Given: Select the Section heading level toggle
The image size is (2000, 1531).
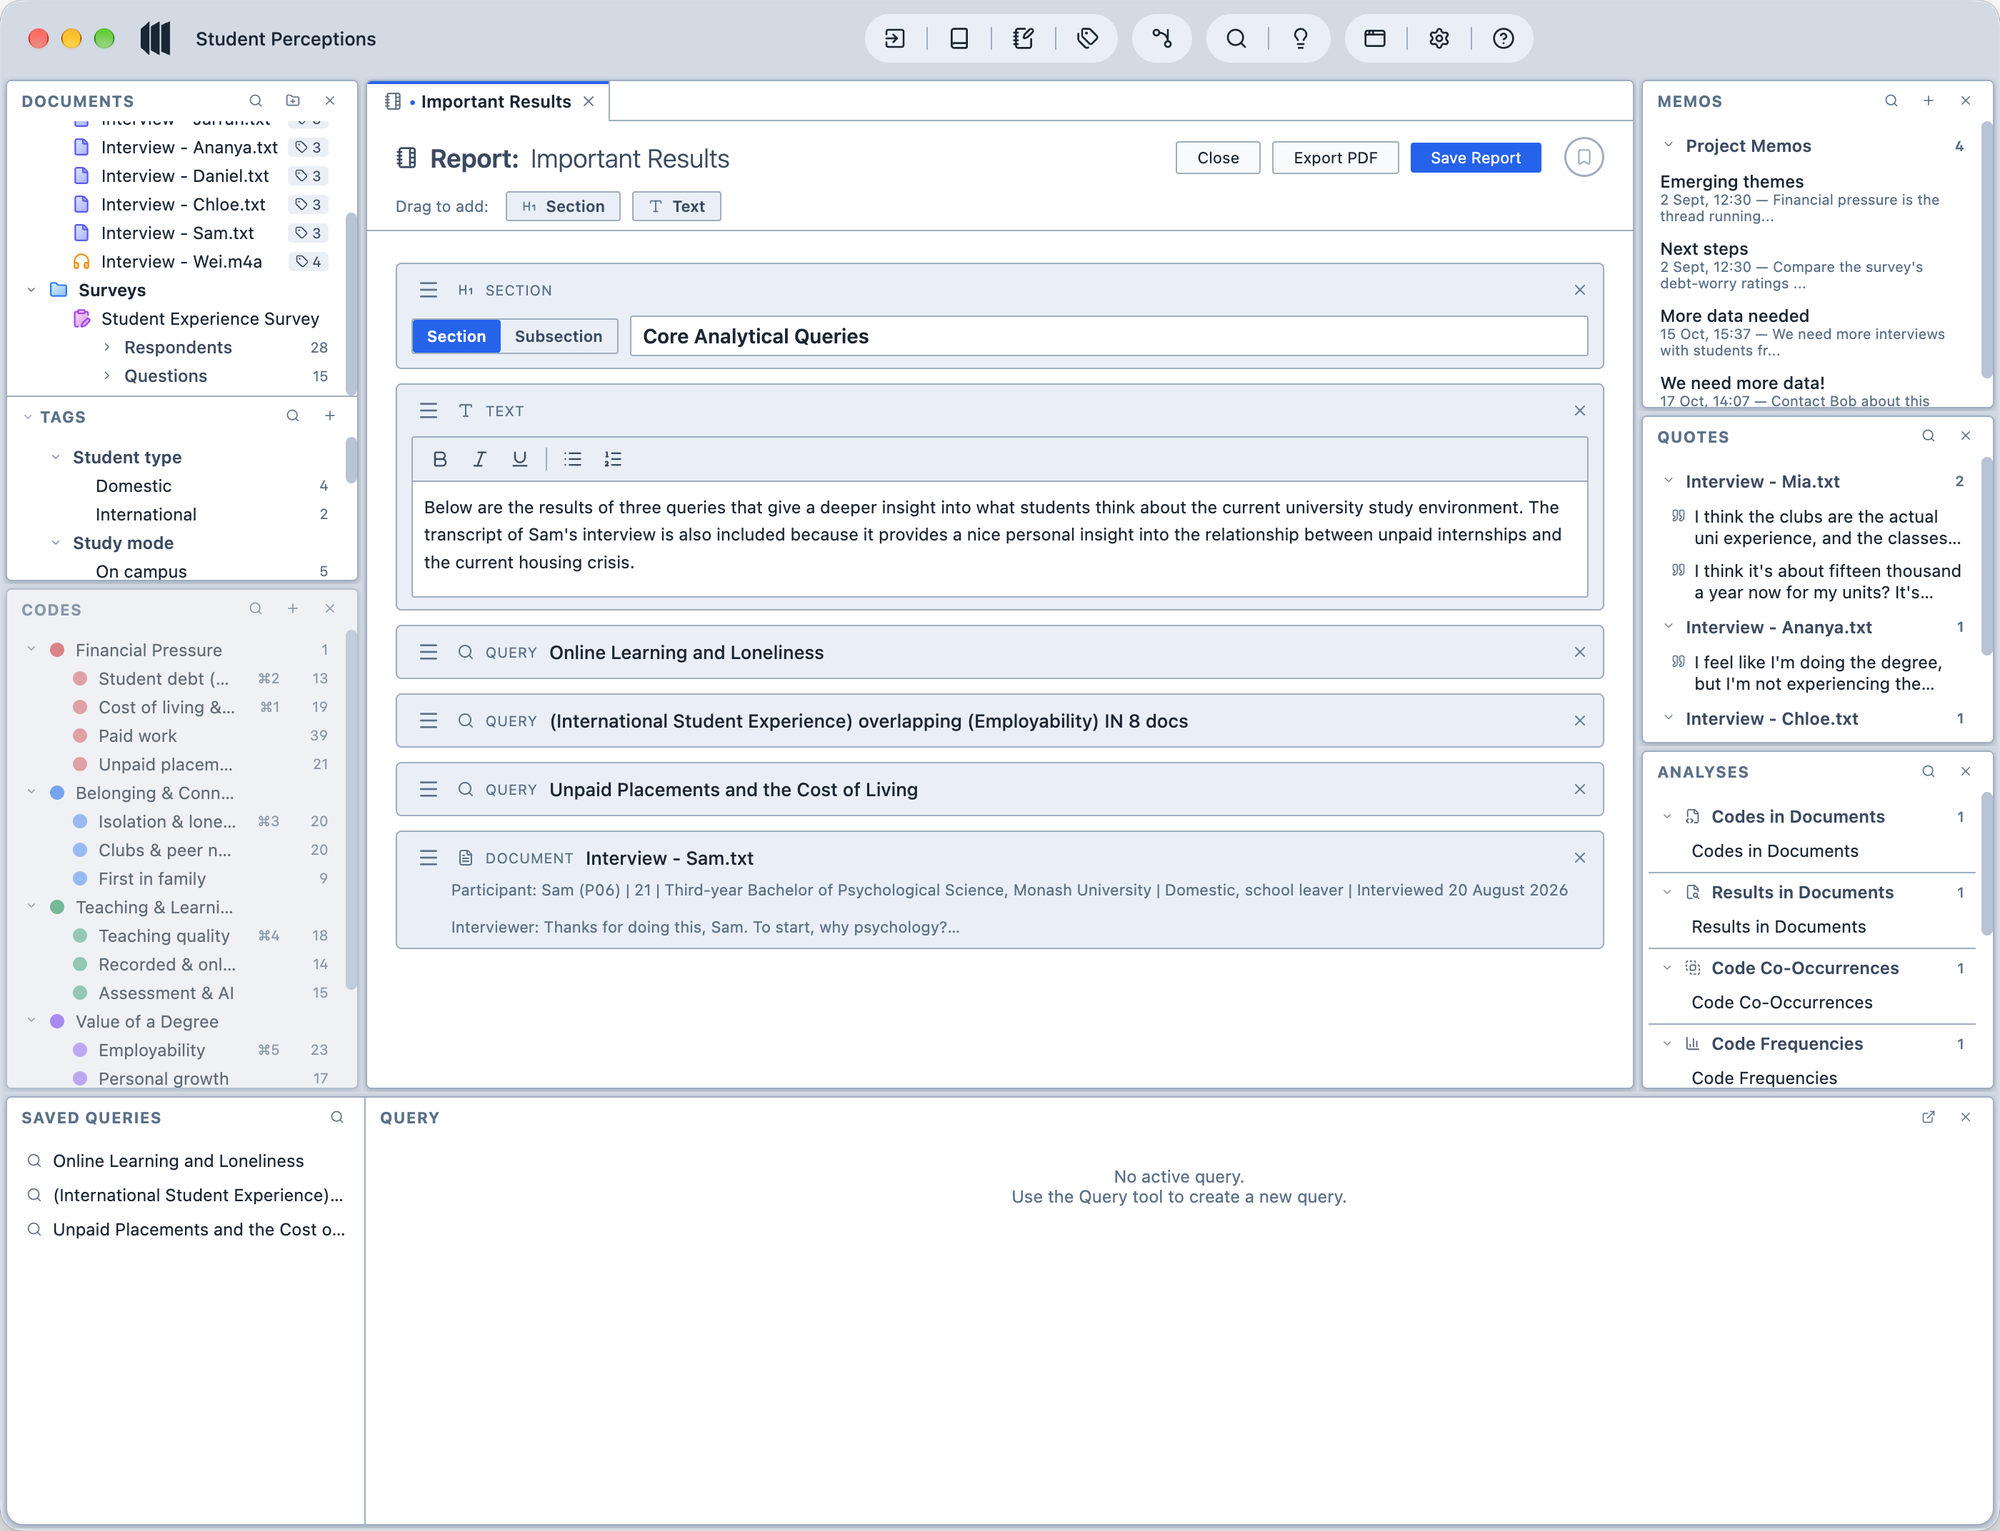Looking at the screenshot, I should [456, 336].
